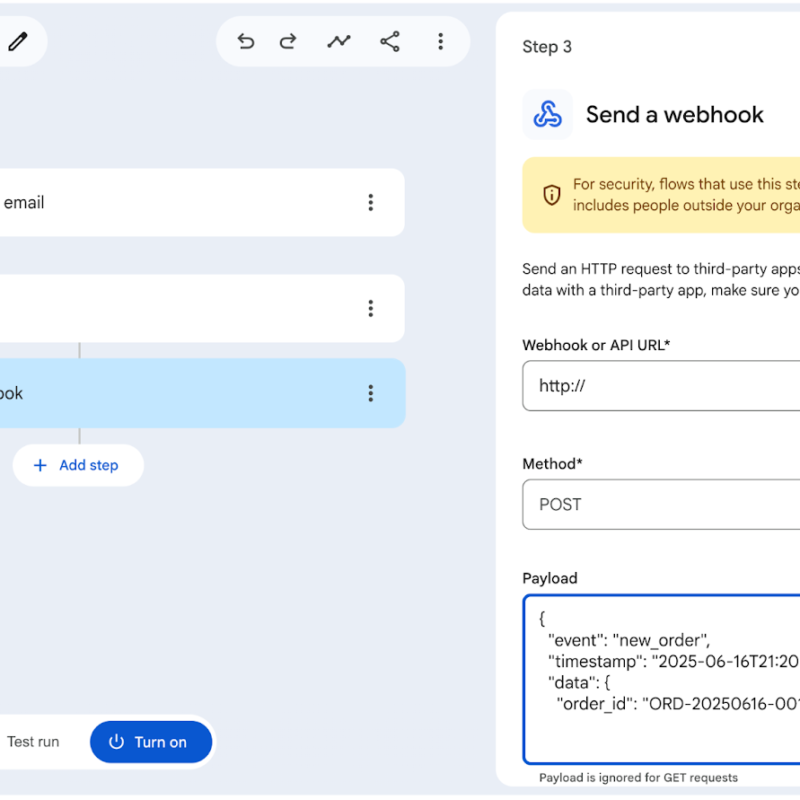
Task: Click the "Payload is ignored for GET requests" hint
Action: [x=638, y=778]
